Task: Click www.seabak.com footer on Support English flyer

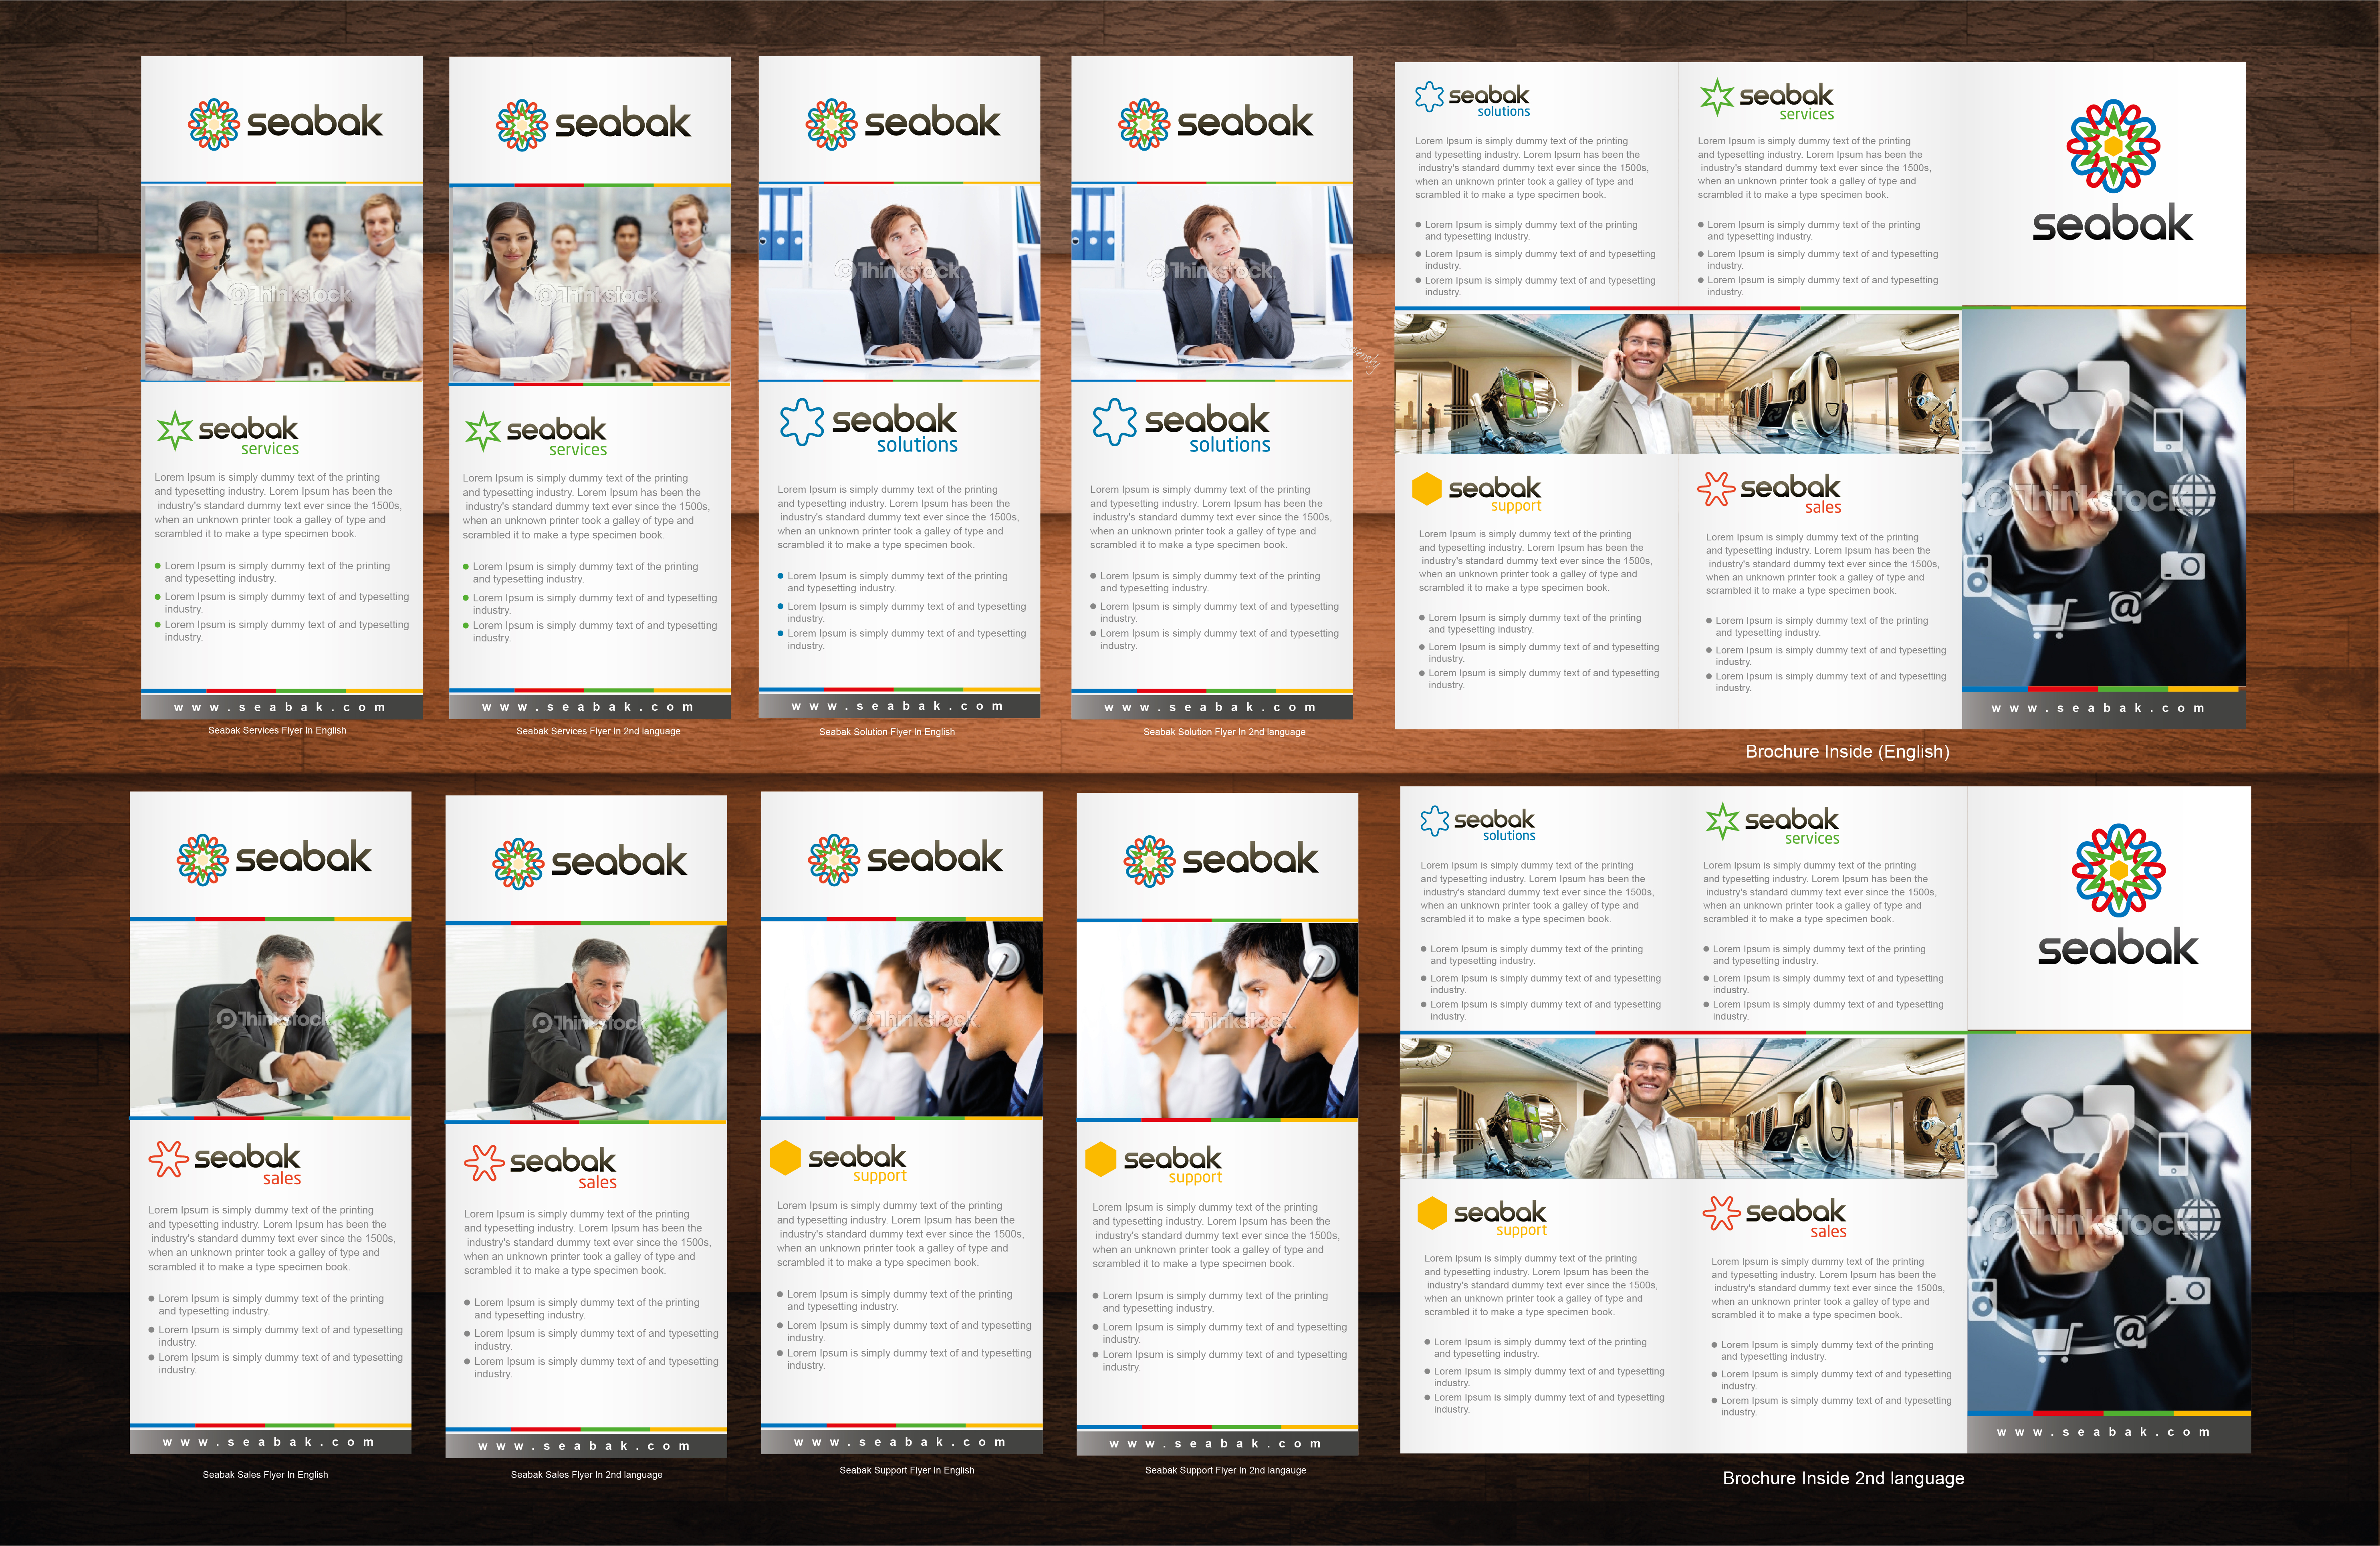Action: tap(900, 1442)
